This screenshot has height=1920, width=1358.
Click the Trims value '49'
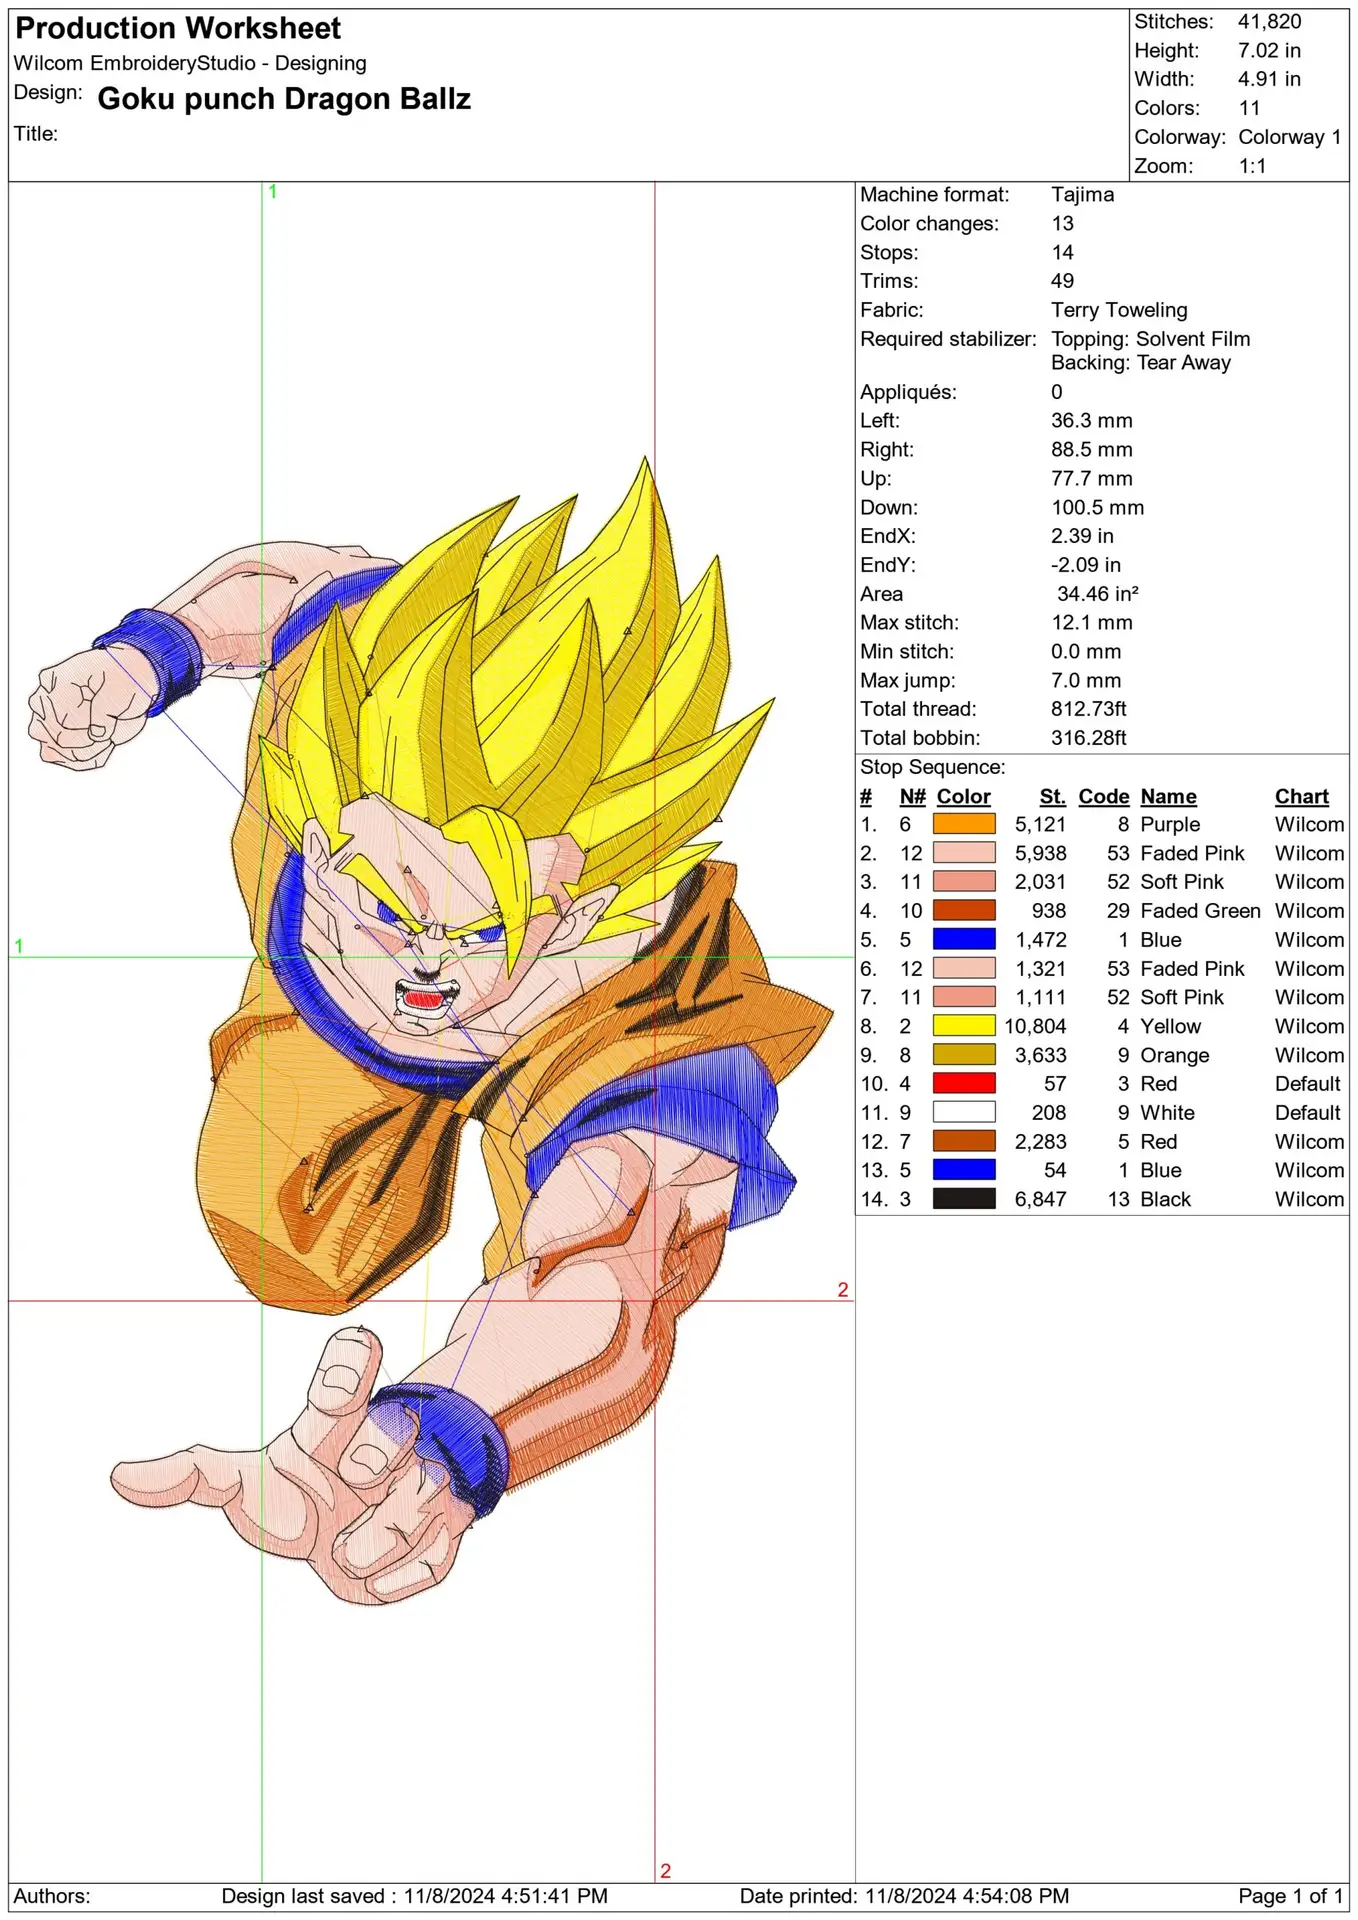click(1062, 281)
